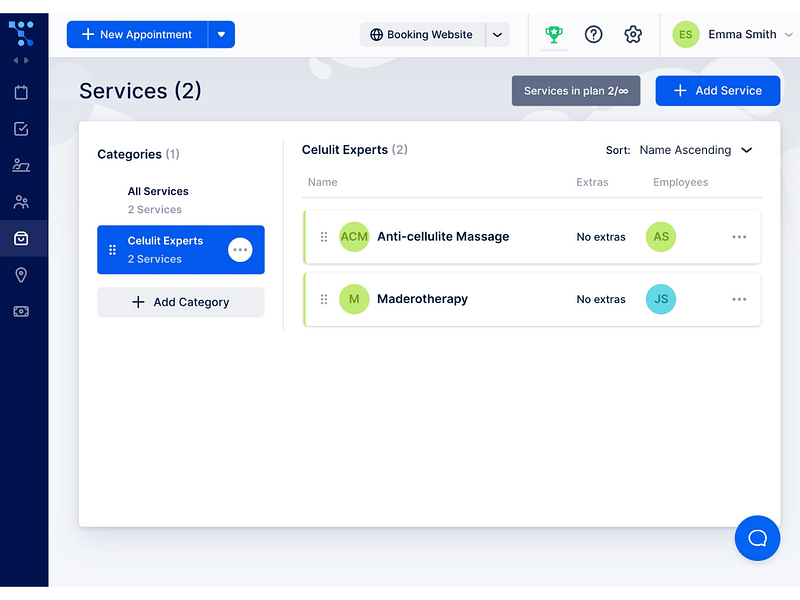Click the Celulit Experts (2) list heading

tap(355, 149)
